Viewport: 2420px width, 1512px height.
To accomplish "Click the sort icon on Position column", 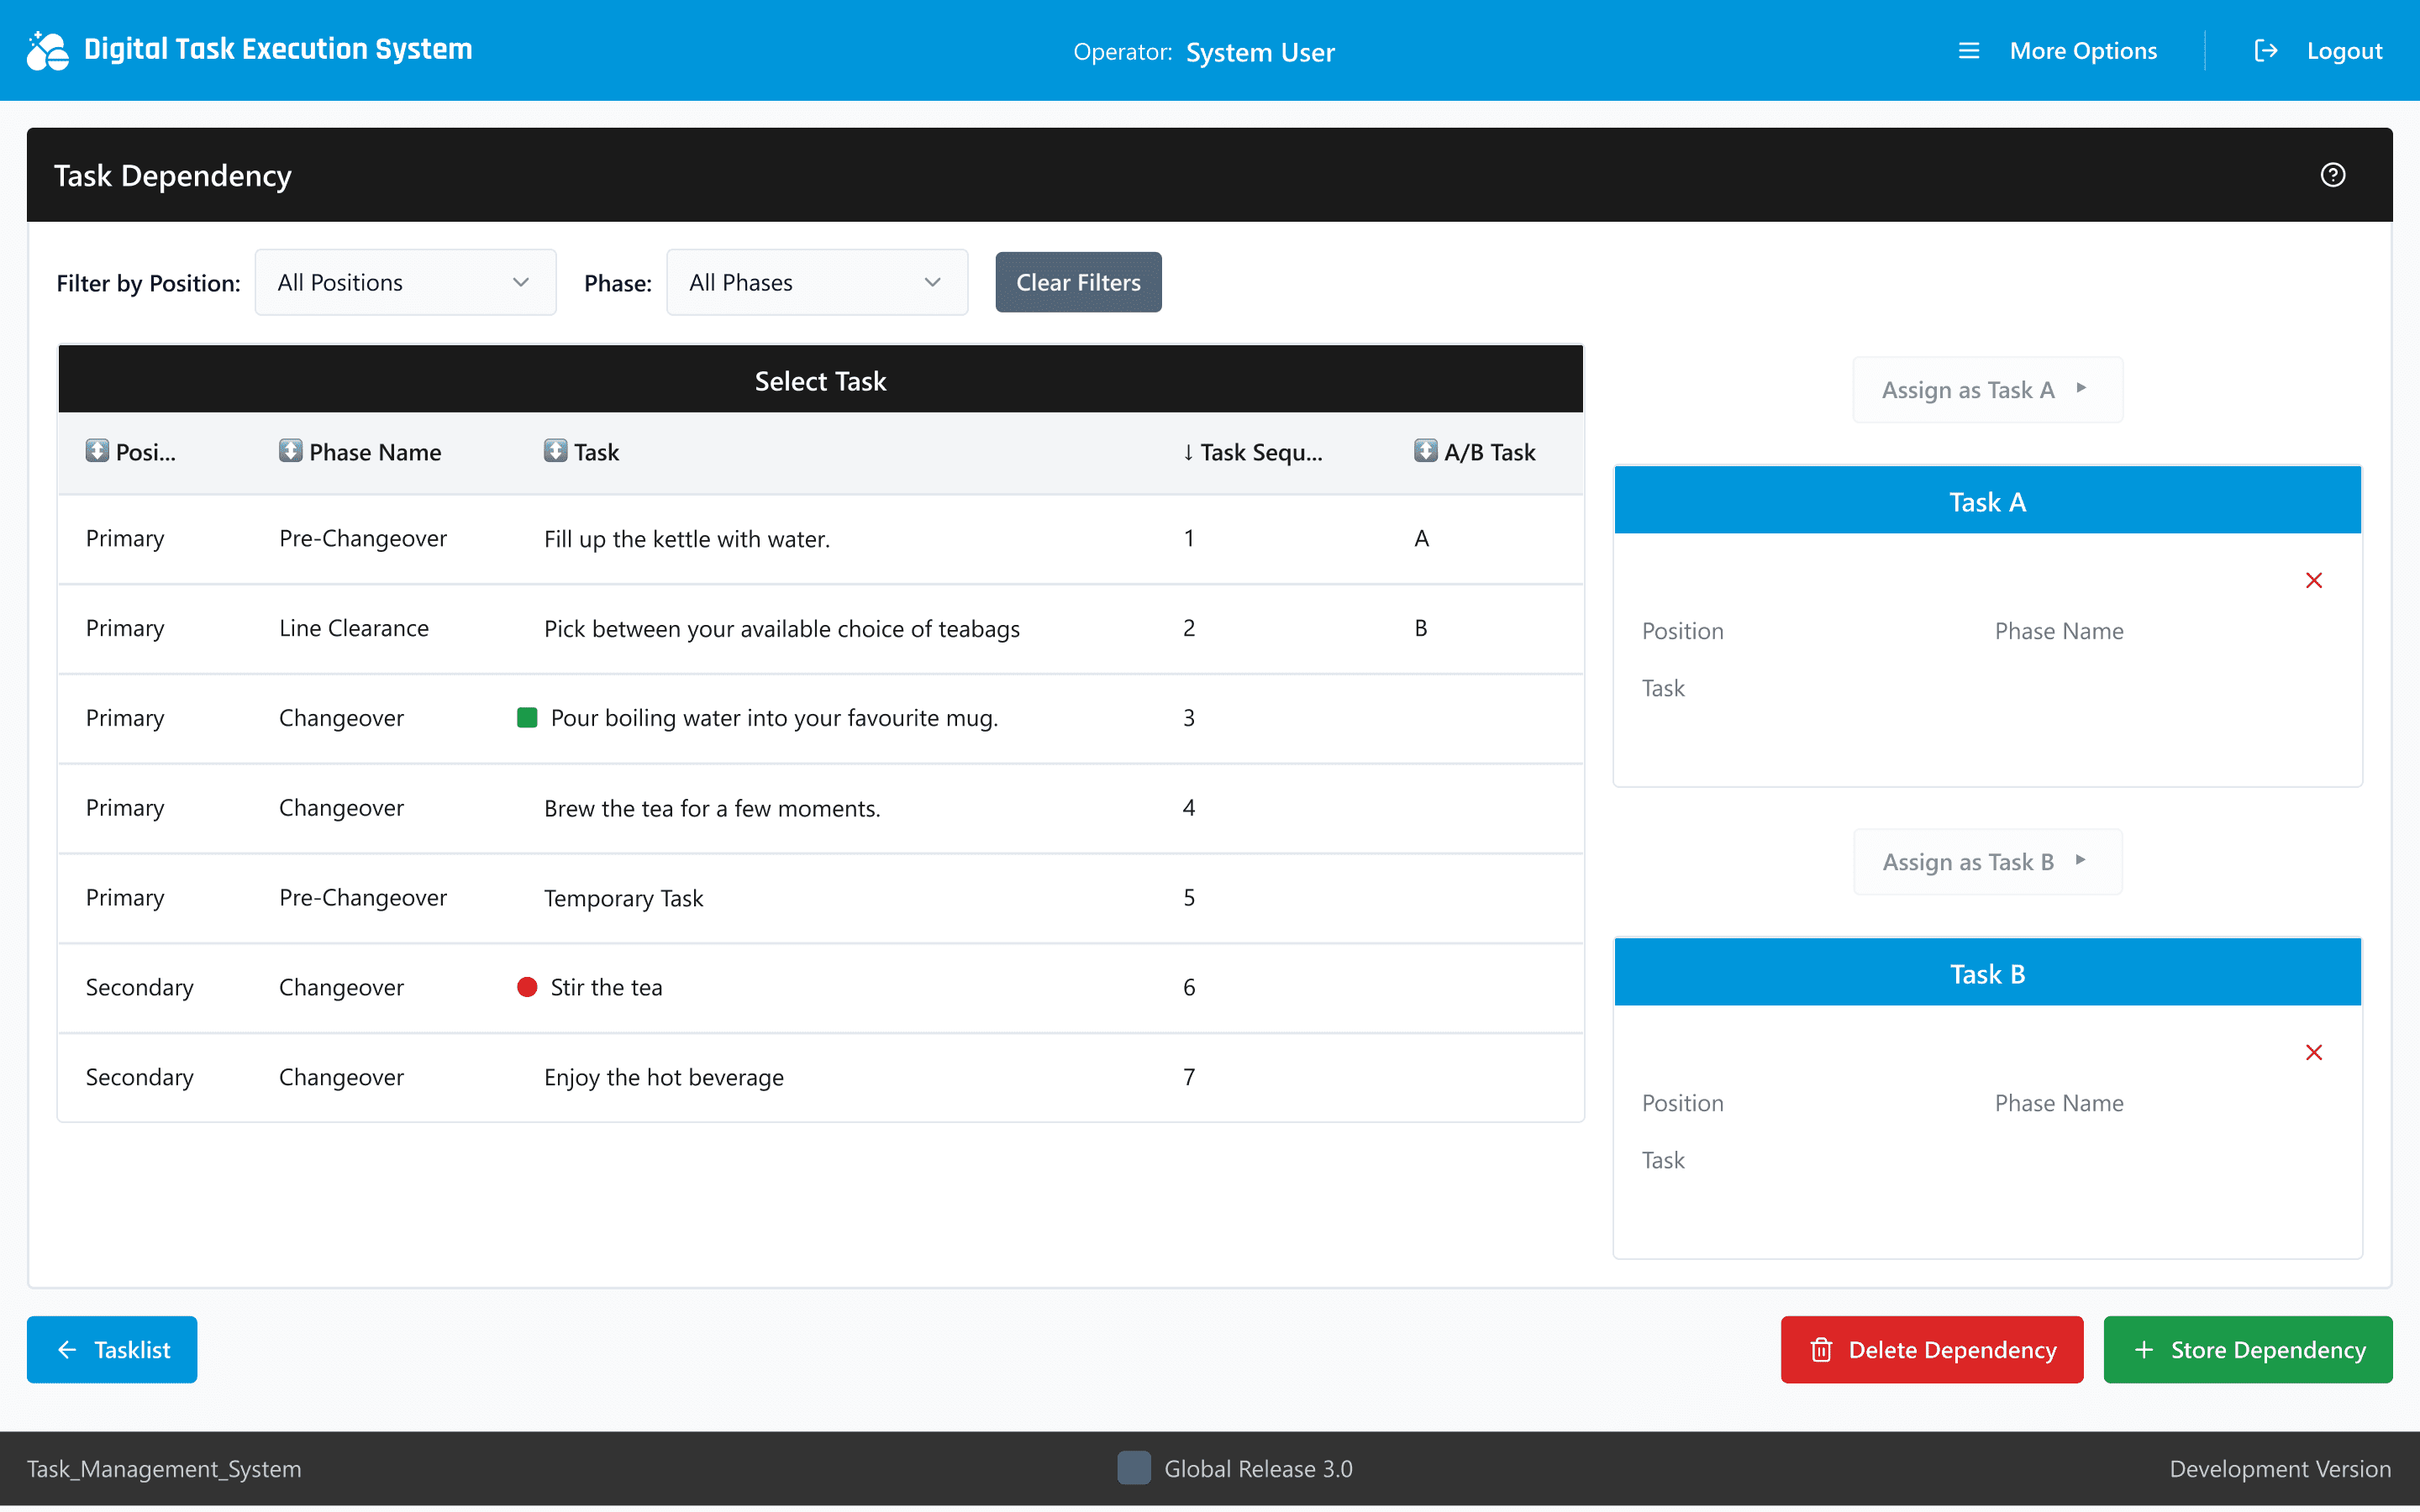I will (97, 451).
